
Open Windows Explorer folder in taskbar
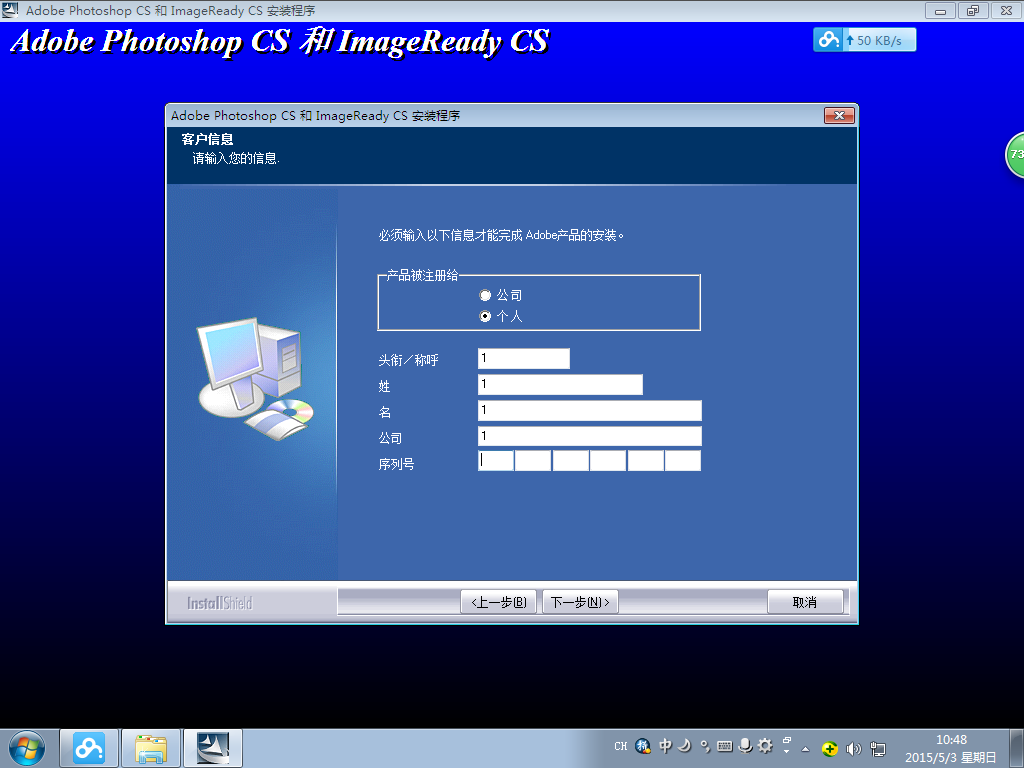151,748
